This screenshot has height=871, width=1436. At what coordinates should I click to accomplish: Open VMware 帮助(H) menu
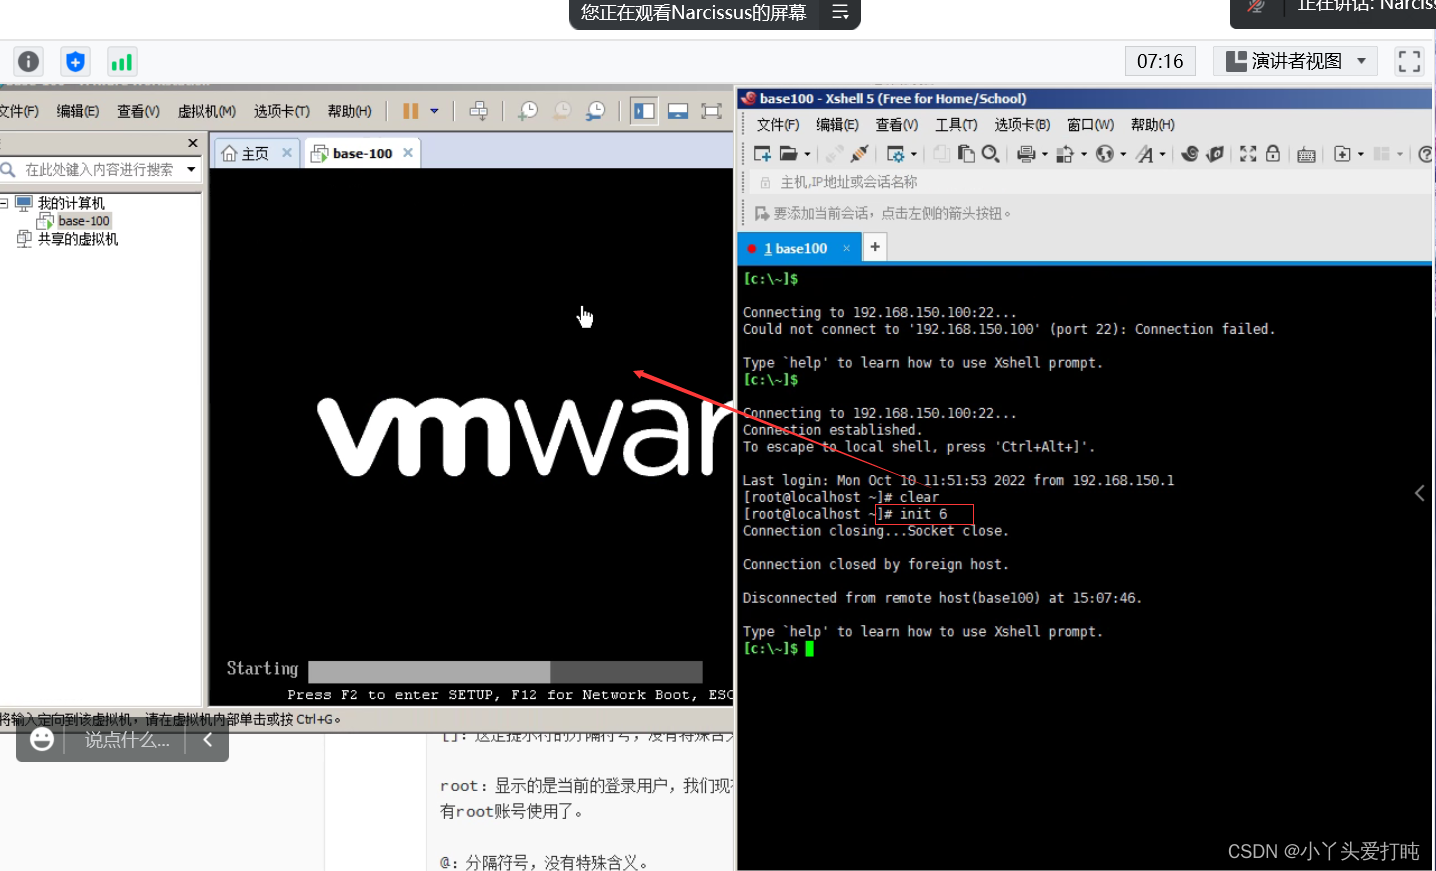pos(349,111)
